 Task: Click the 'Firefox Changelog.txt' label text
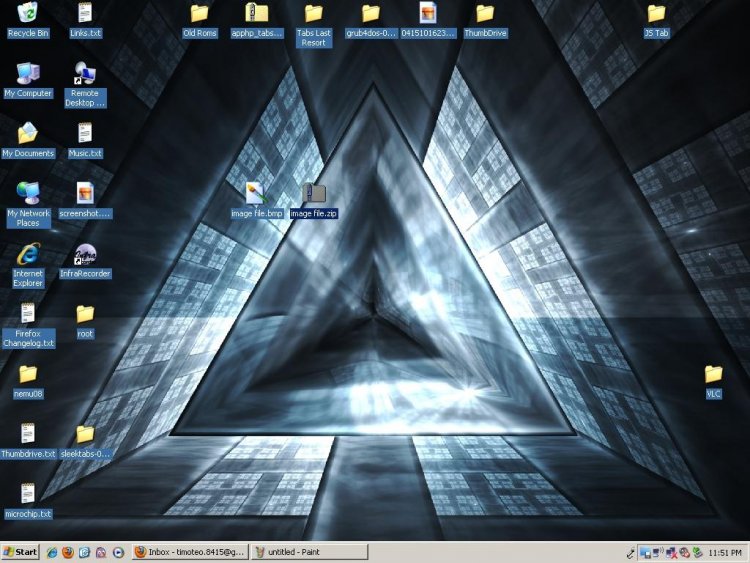(28, 338)
